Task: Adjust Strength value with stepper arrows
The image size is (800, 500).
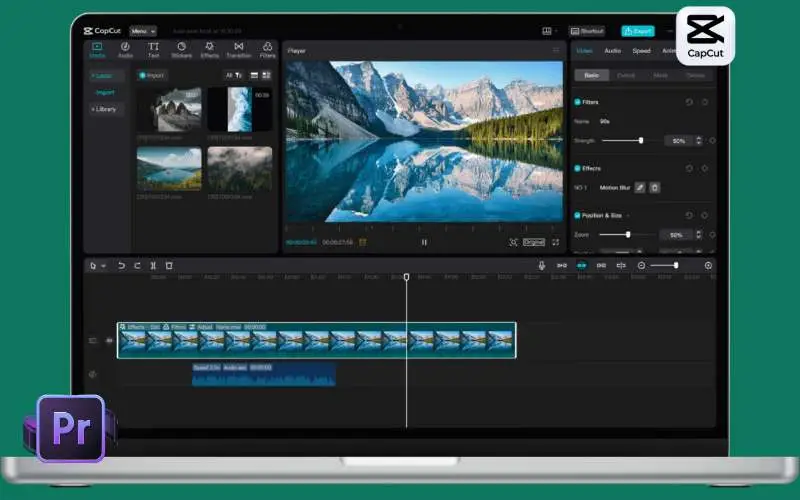Action: point(698,140)
